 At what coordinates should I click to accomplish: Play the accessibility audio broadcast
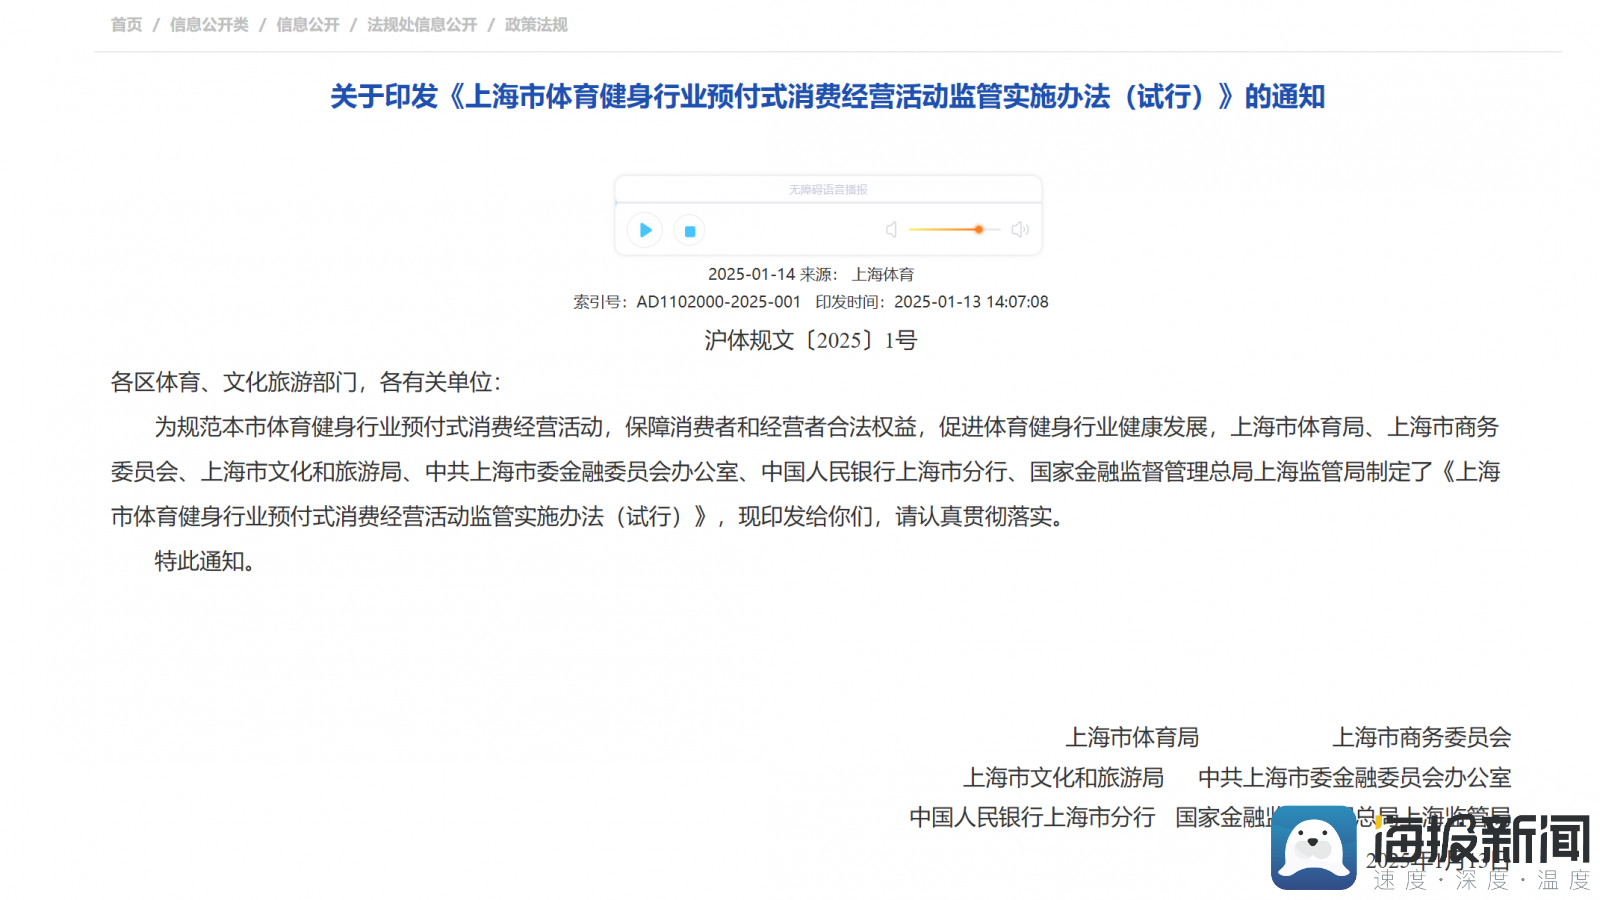(x=645, y=230)
